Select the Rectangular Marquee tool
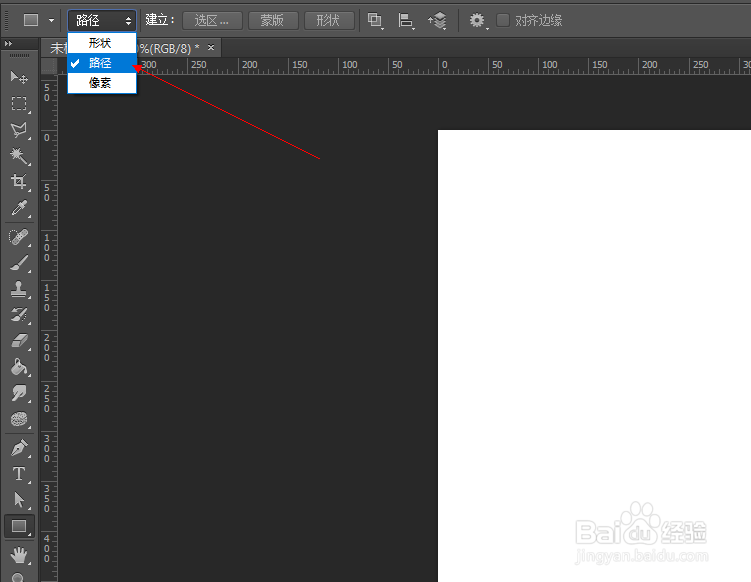751x582 pixels. pyautogui.click(x=19, y=103)
